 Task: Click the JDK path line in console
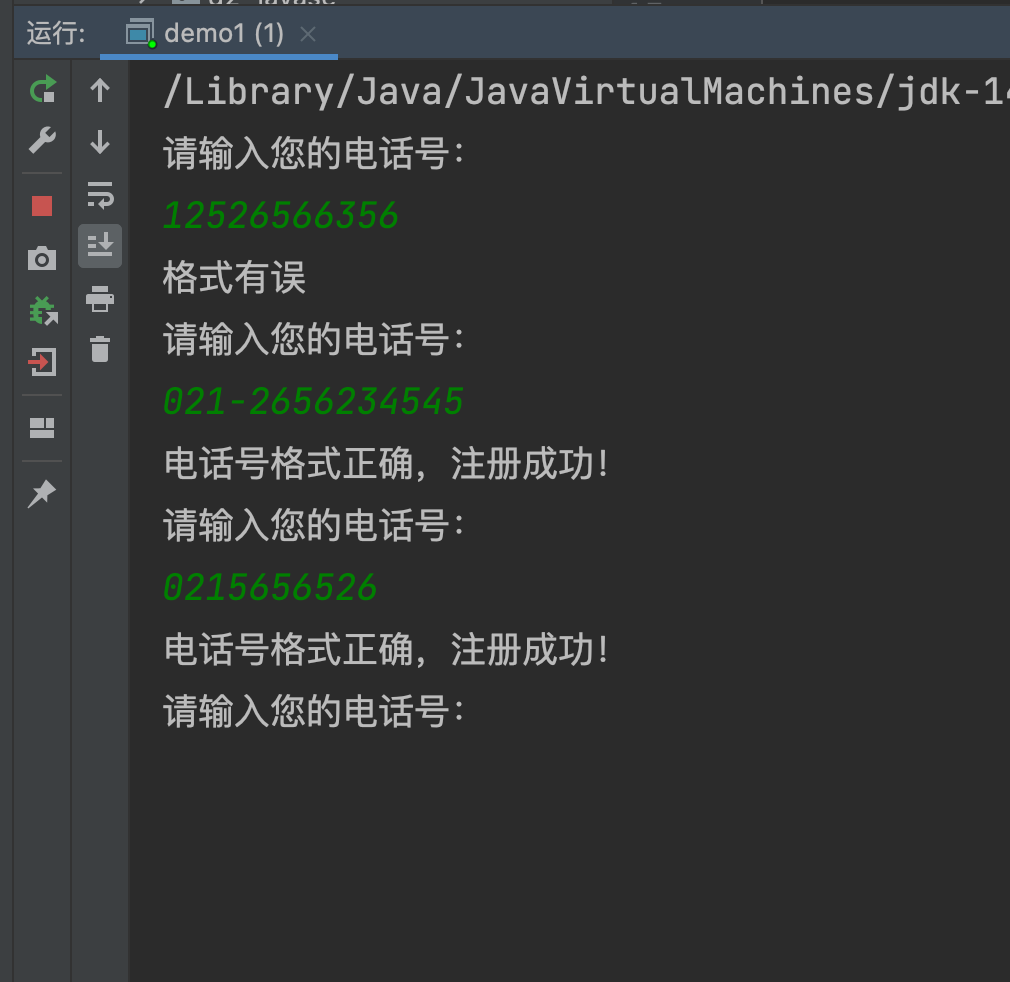(586, 91)
